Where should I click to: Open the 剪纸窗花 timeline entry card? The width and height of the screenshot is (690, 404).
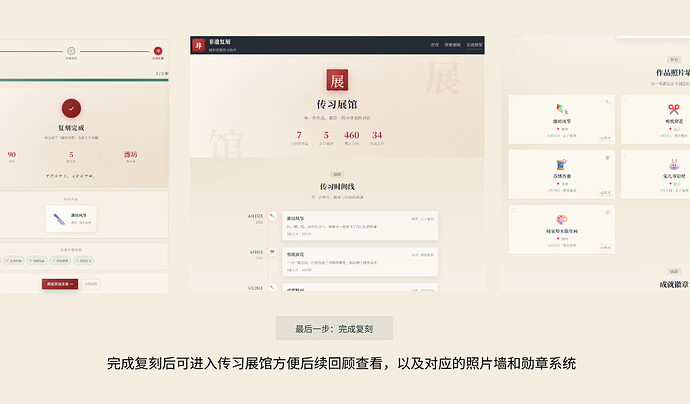coord(360,262)
